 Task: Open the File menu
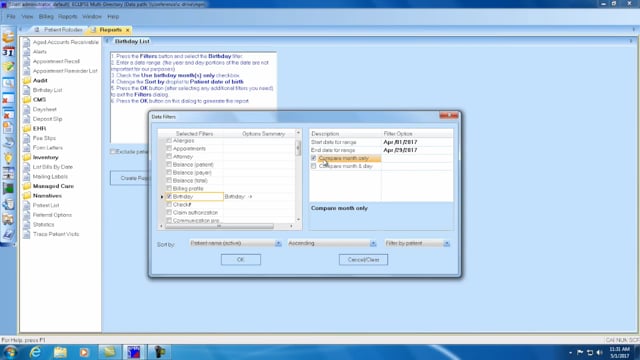11,17
